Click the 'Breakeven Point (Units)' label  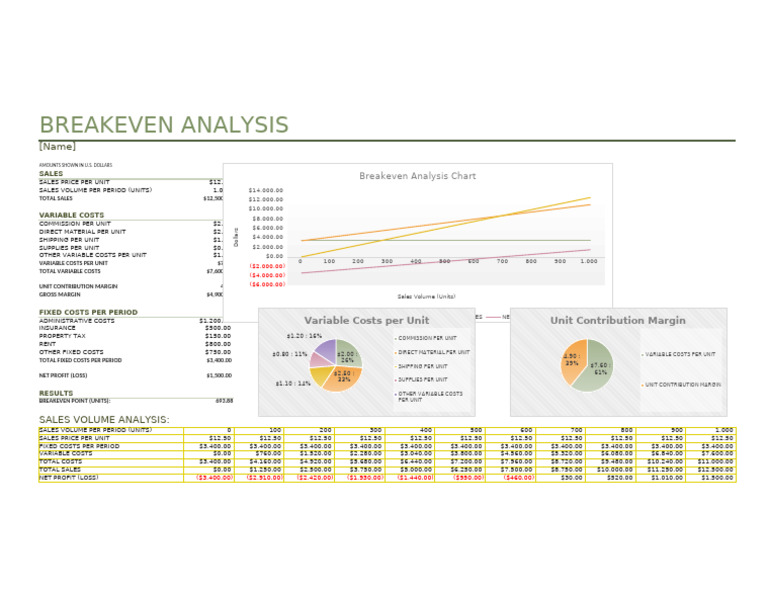[x=74, y=401]
